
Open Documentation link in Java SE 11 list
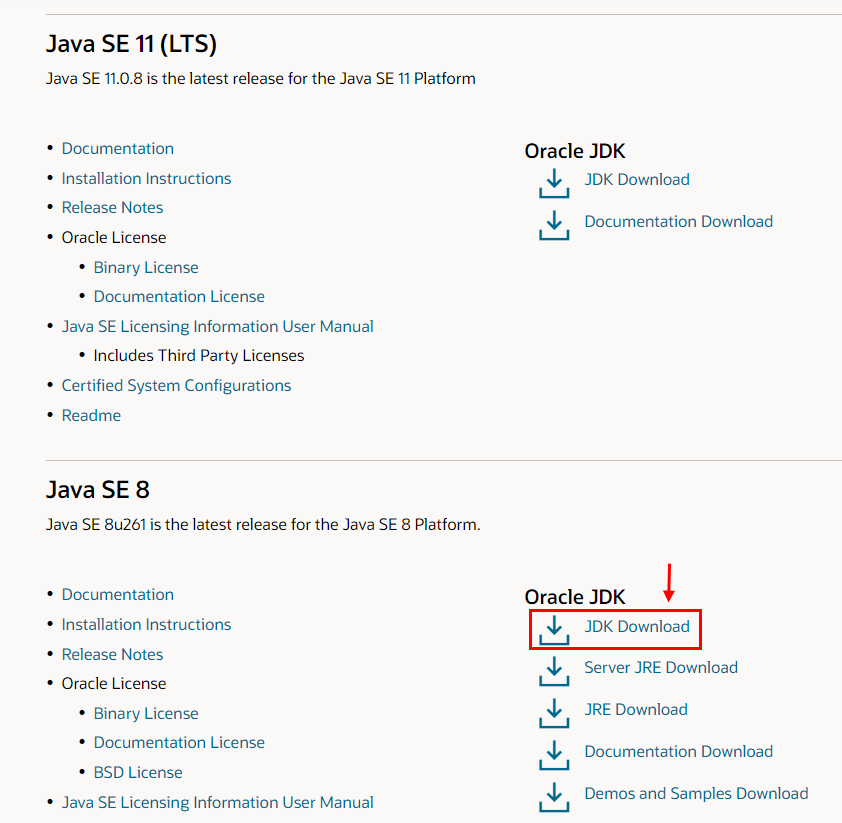coord(118,148)
